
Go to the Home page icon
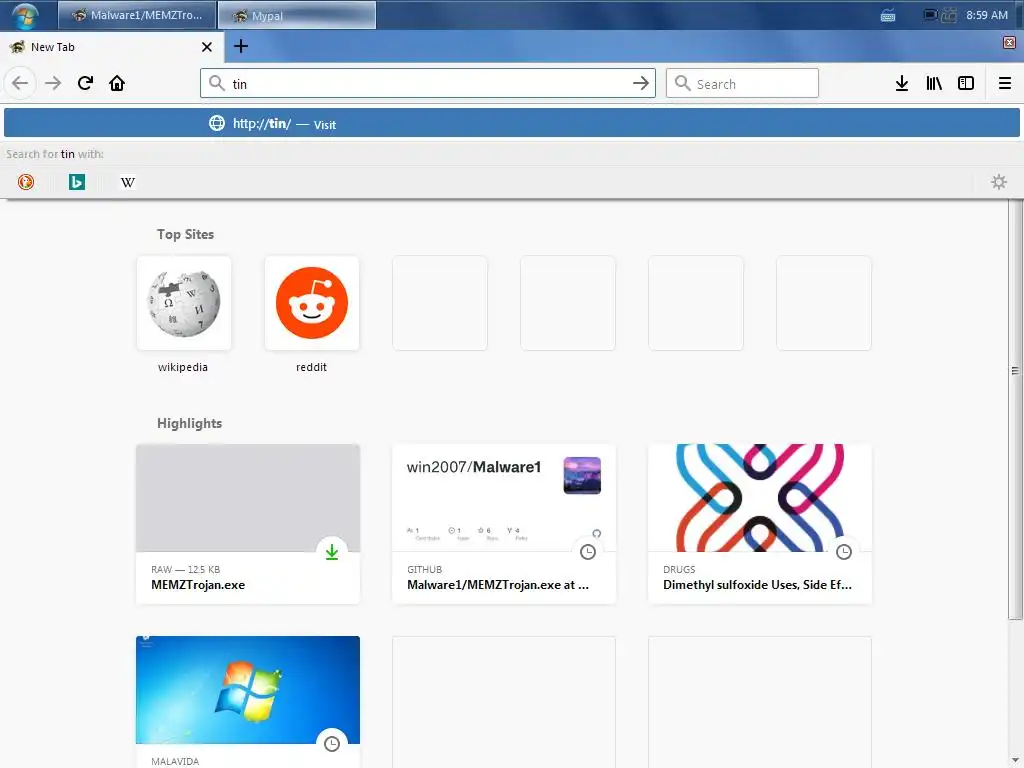[x=117, y=84]
